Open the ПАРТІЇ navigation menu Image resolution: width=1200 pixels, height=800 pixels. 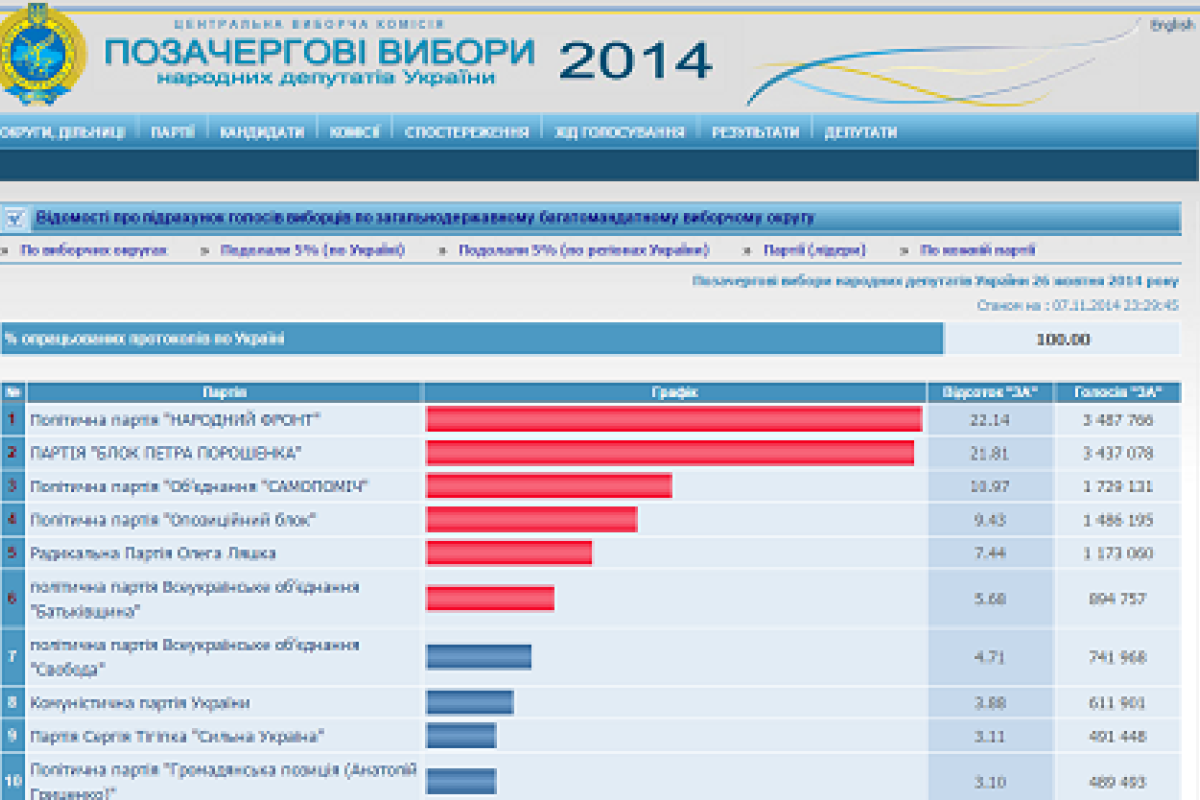pyautogui.click(x=171, y=130)
